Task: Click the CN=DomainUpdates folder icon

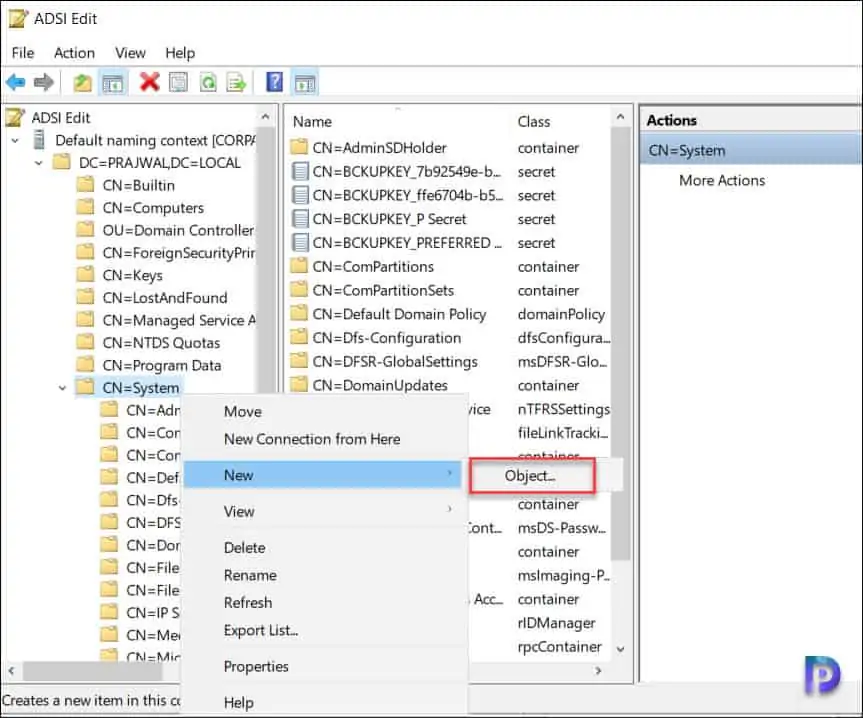Action: pos(299,384)
